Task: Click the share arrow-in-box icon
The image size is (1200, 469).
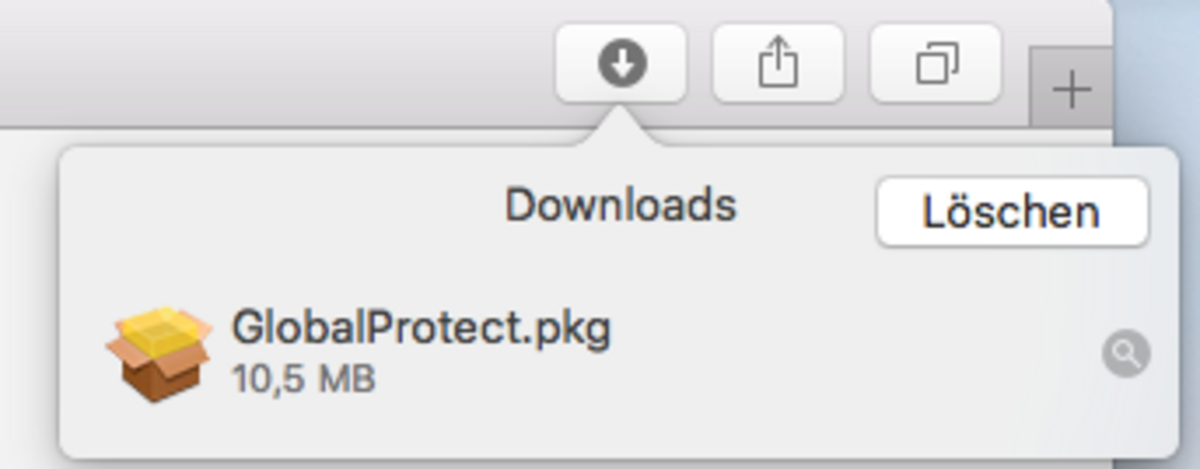Action: tap(778, 65)
